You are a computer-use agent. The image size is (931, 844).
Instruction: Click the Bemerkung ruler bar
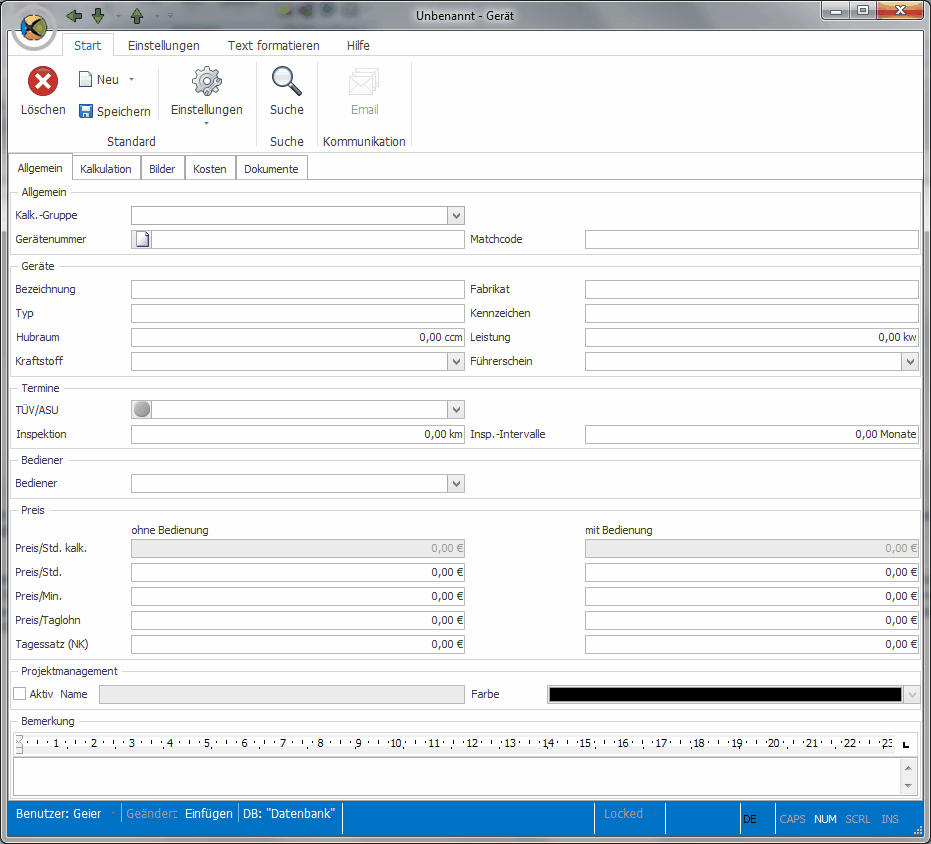[x=456, y=744]
